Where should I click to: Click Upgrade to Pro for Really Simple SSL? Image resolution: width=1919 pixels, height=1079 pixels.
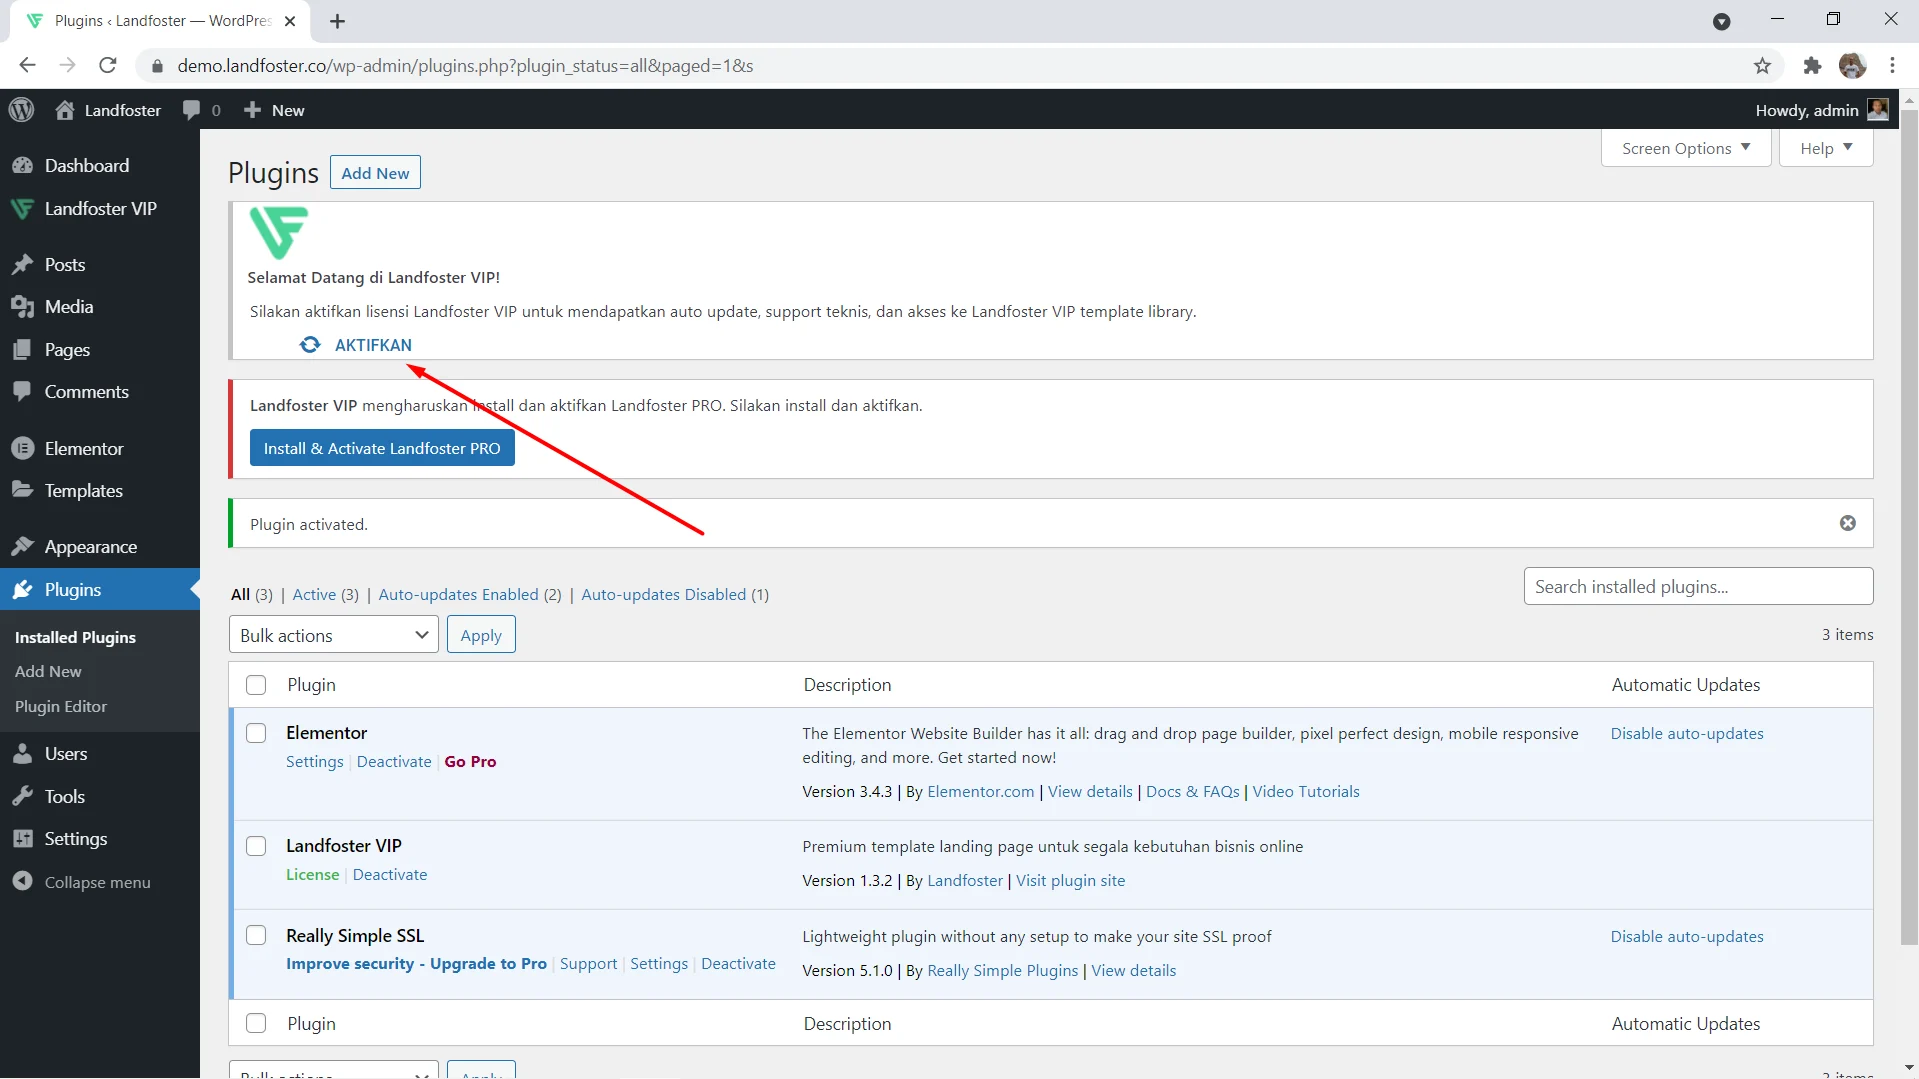pos(416,964)
